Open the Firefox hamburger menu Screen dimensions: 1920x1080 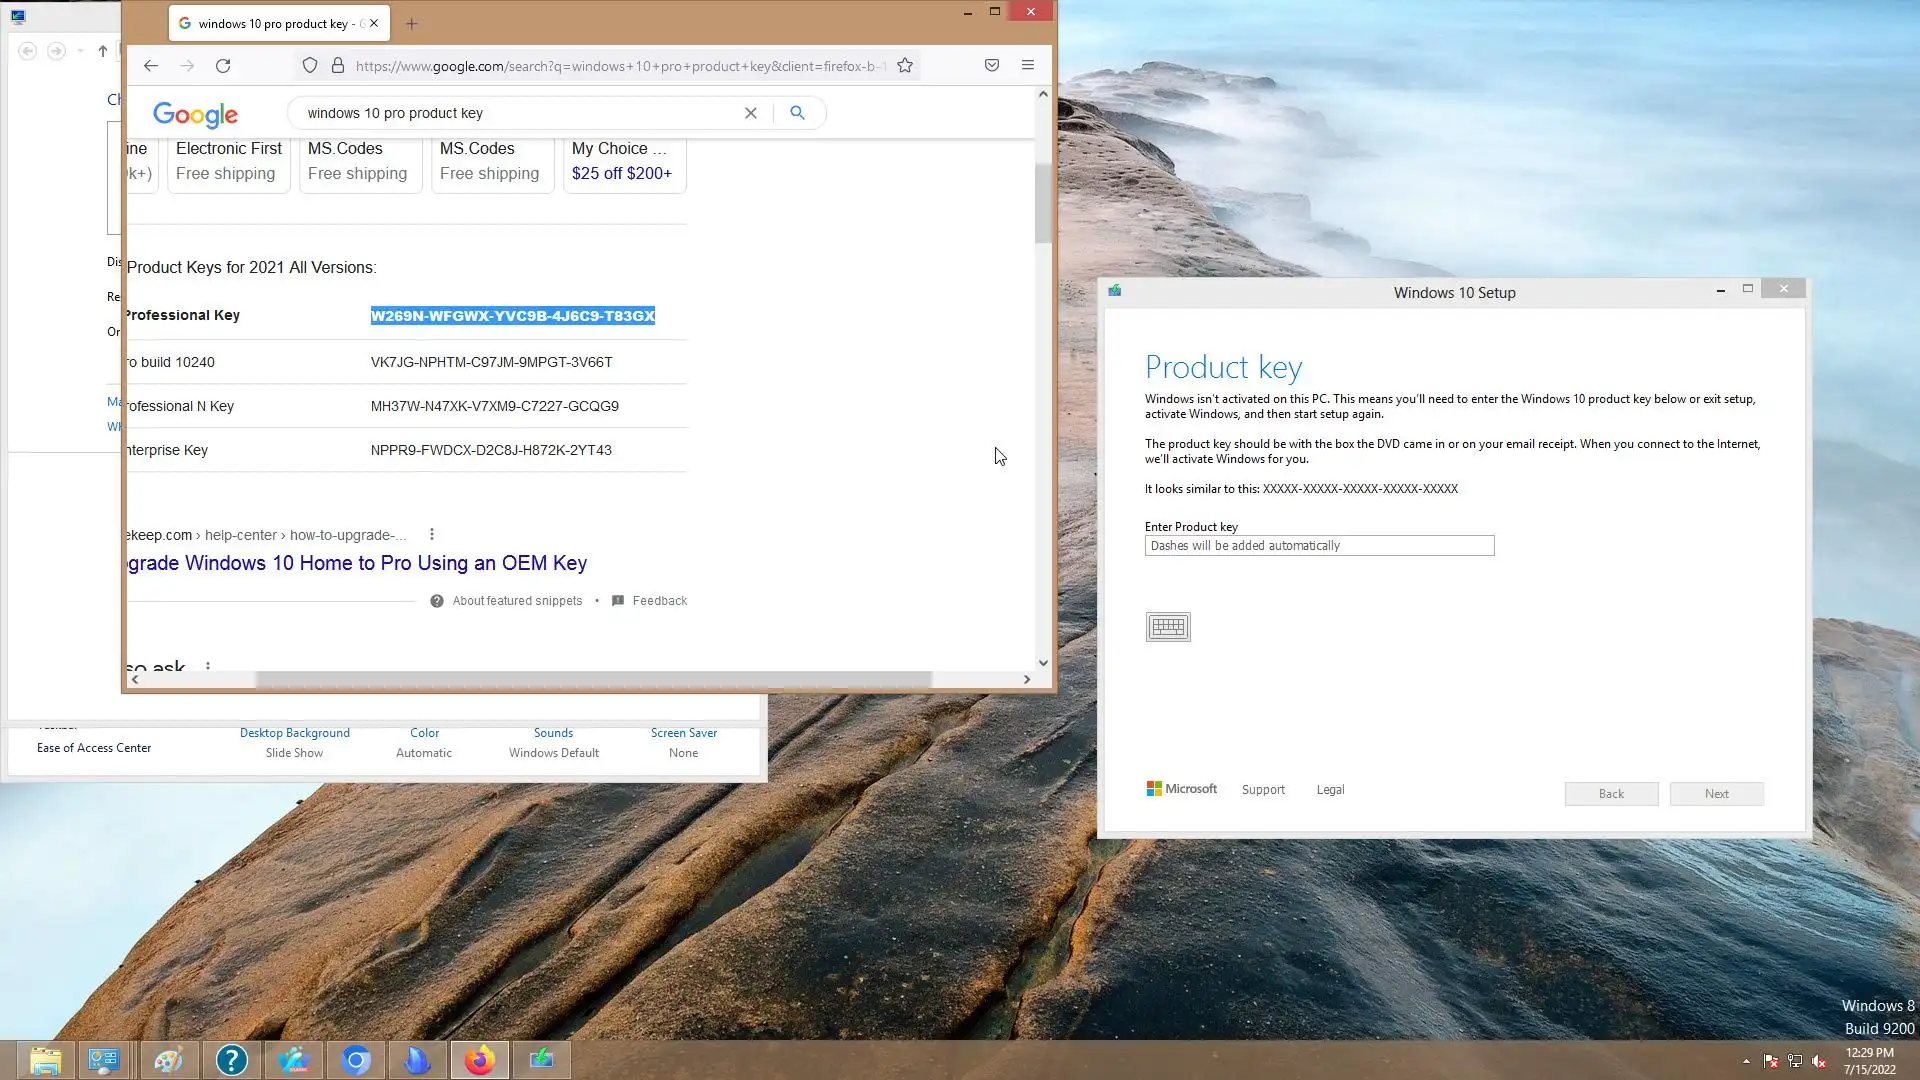pos(1027,65)
